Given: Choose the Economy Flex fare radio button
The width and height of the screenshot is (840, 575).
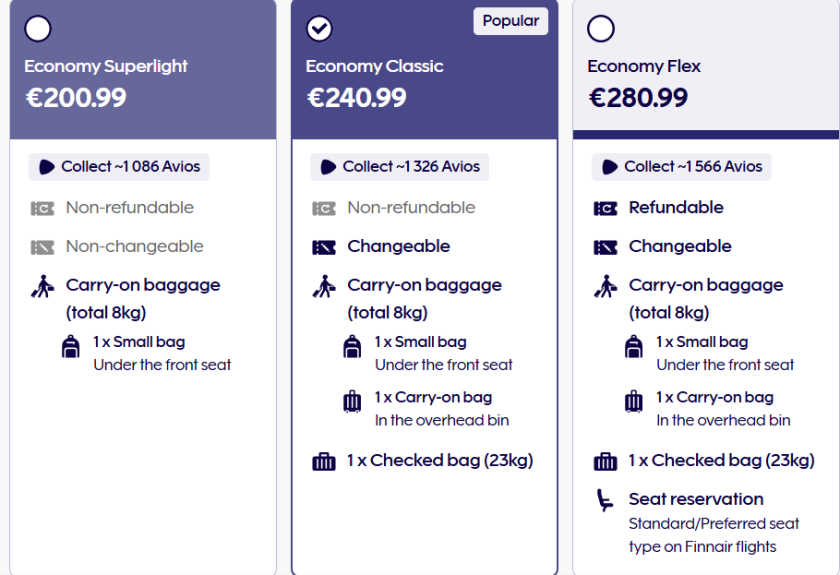Looking at the screenshot, I should point(601,29).
